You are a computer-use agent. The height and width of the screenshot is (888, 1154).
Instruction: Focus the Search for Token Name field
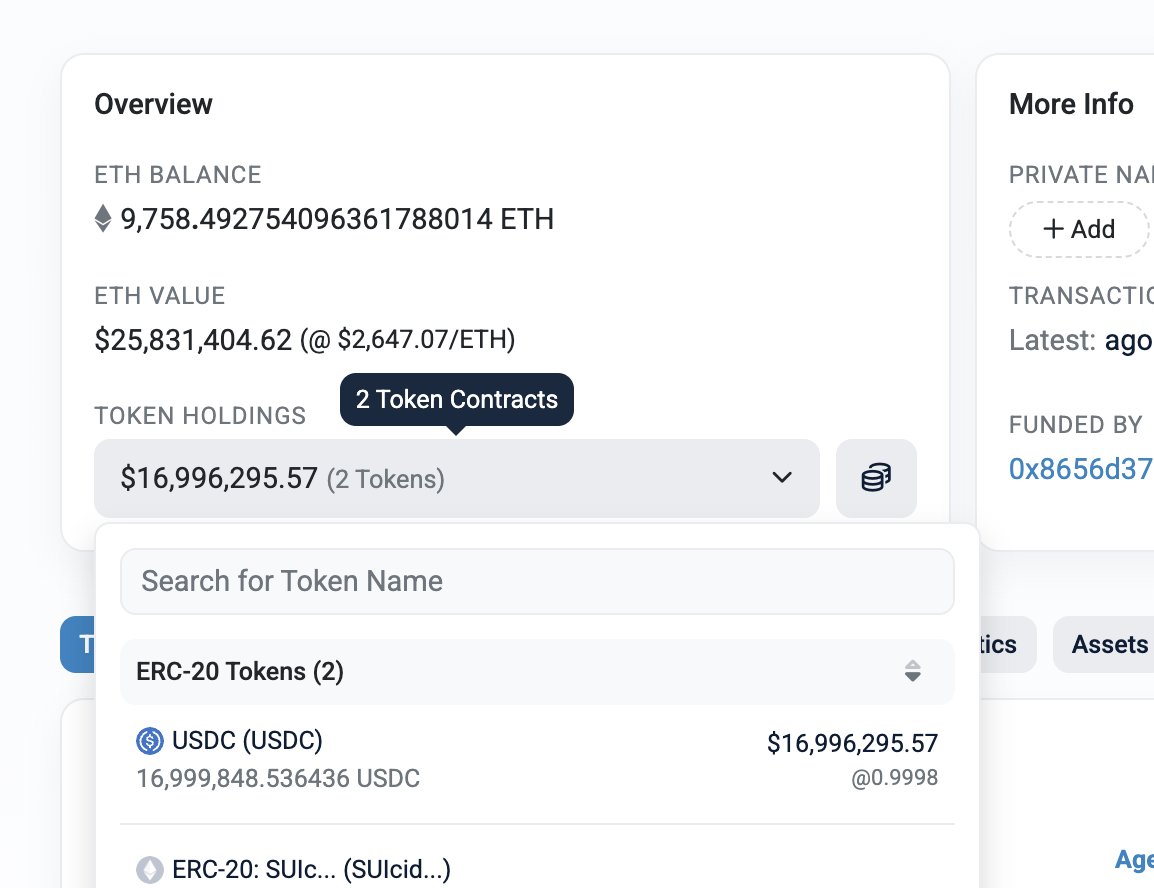(537, 581)
